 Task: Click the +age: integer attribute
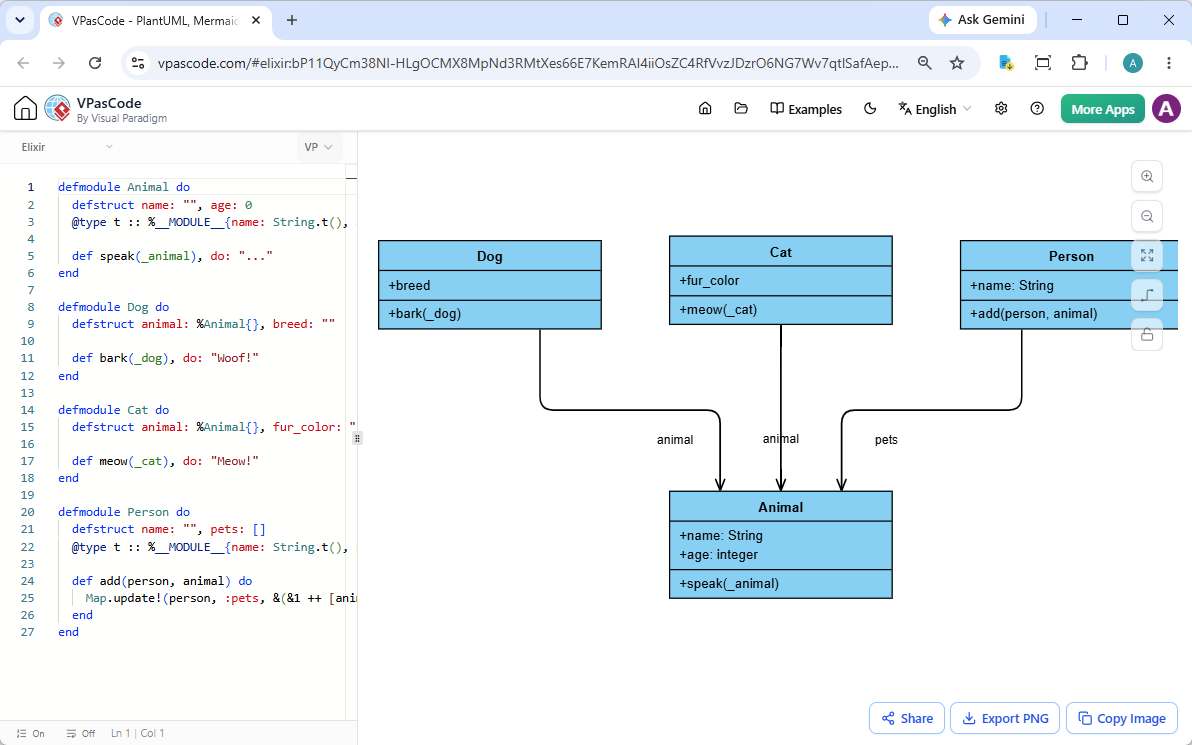click(718, 555)
